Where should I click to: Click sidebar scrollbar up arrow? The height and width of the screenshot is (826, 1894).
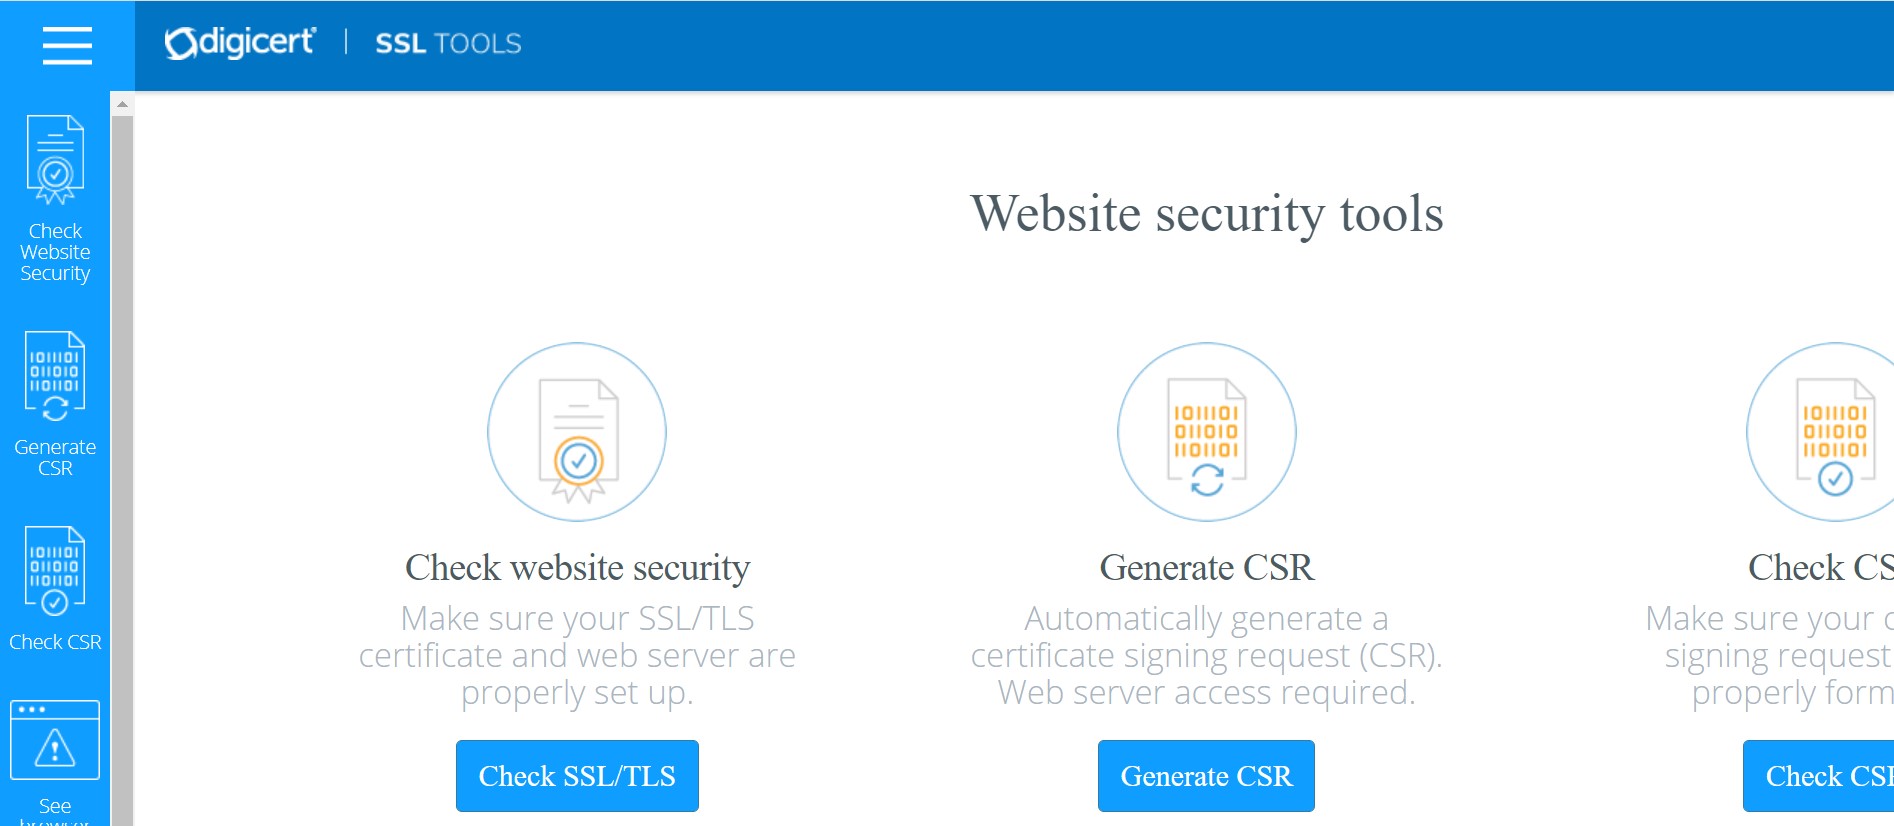(122, 104)
